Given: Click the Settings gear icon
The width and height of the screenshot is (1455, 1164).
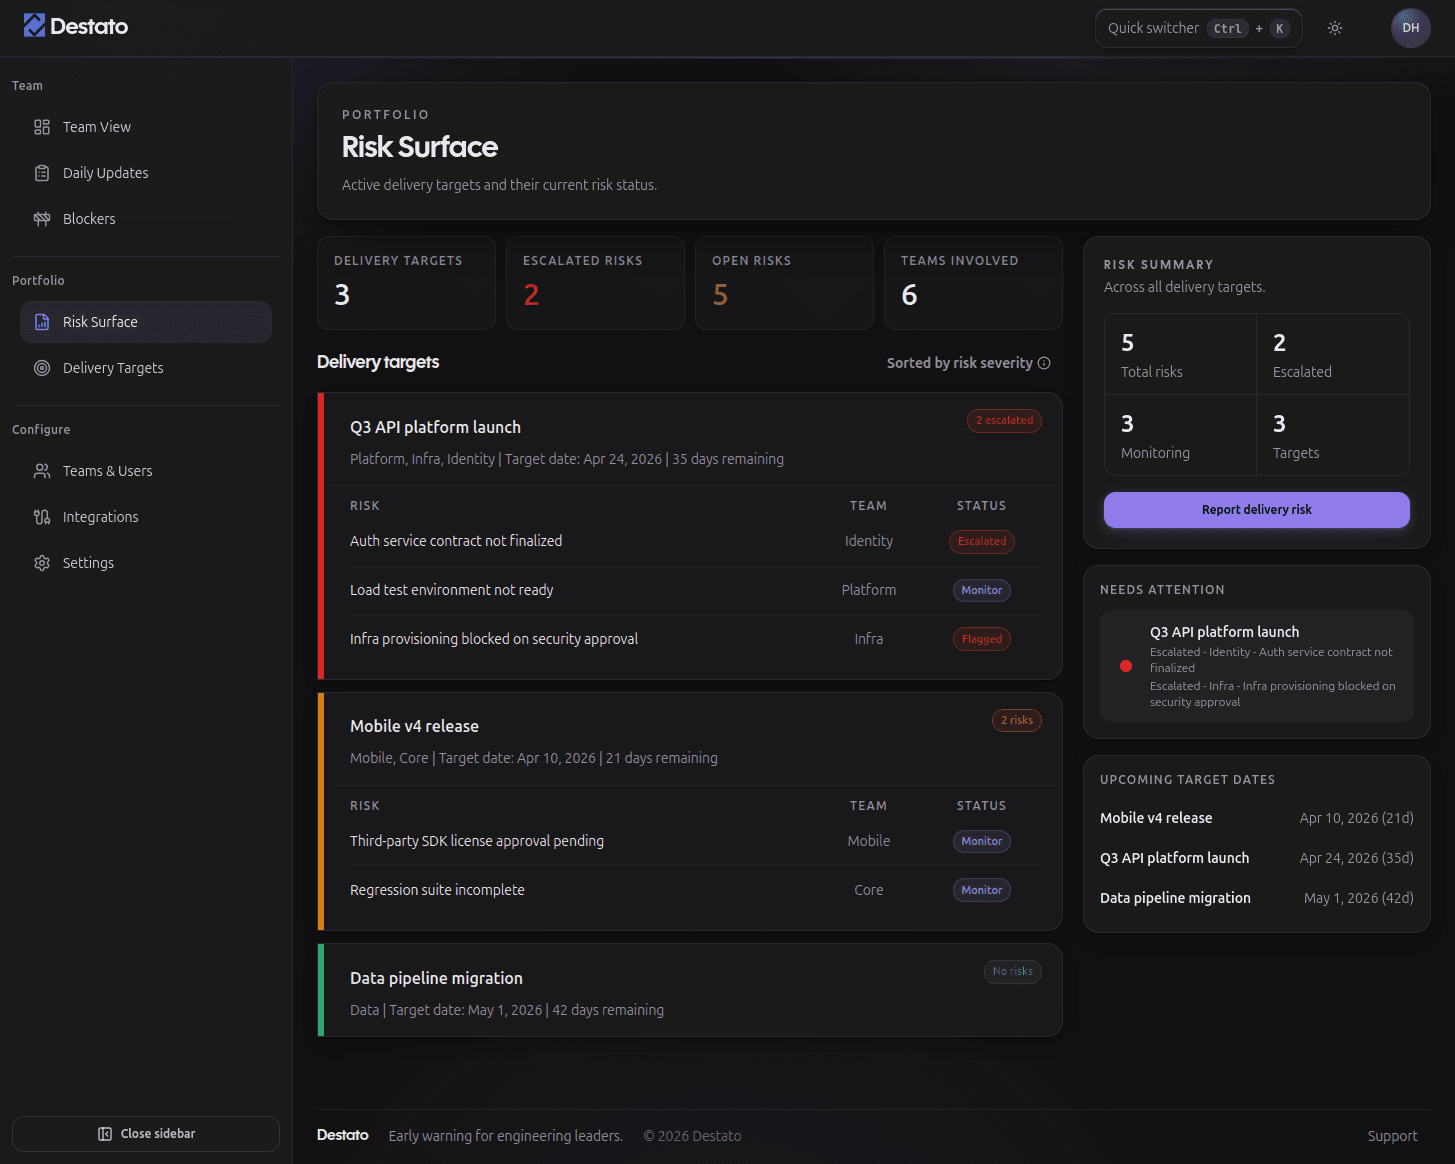Looking at the screenshot, I should pos(42,563).
